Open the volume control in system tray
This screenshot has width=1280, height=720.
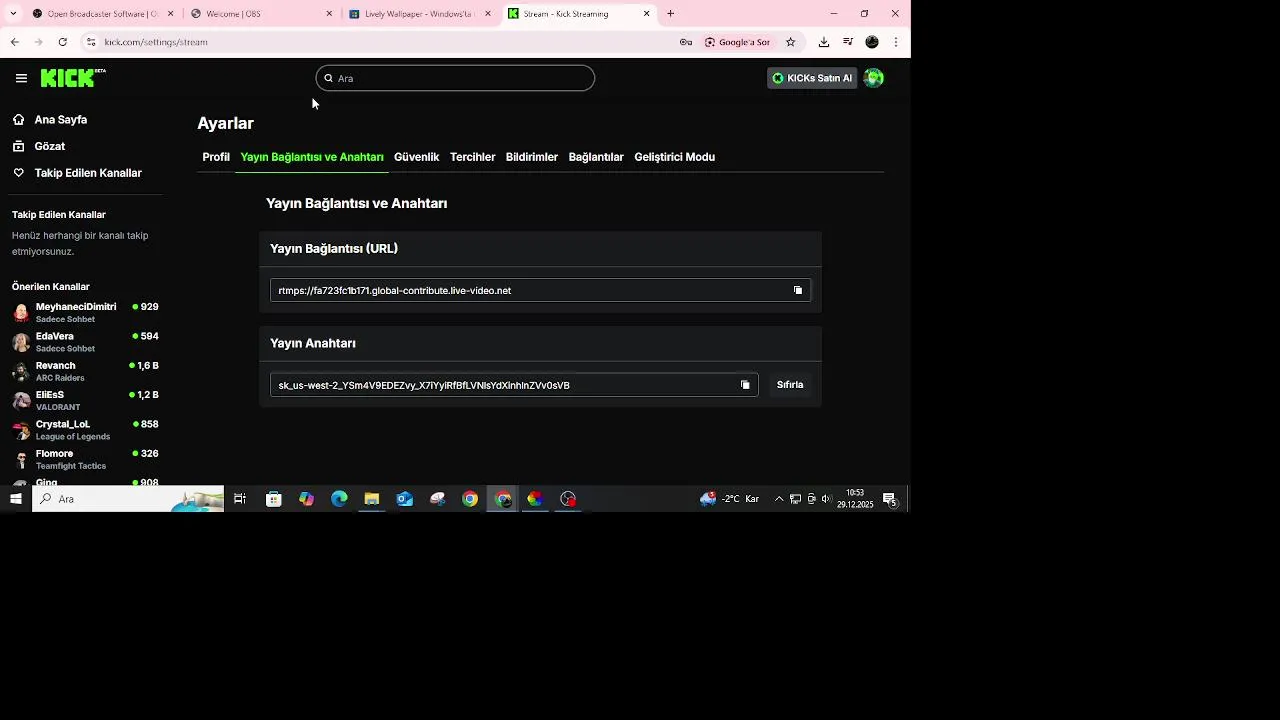tap(826, 499)
